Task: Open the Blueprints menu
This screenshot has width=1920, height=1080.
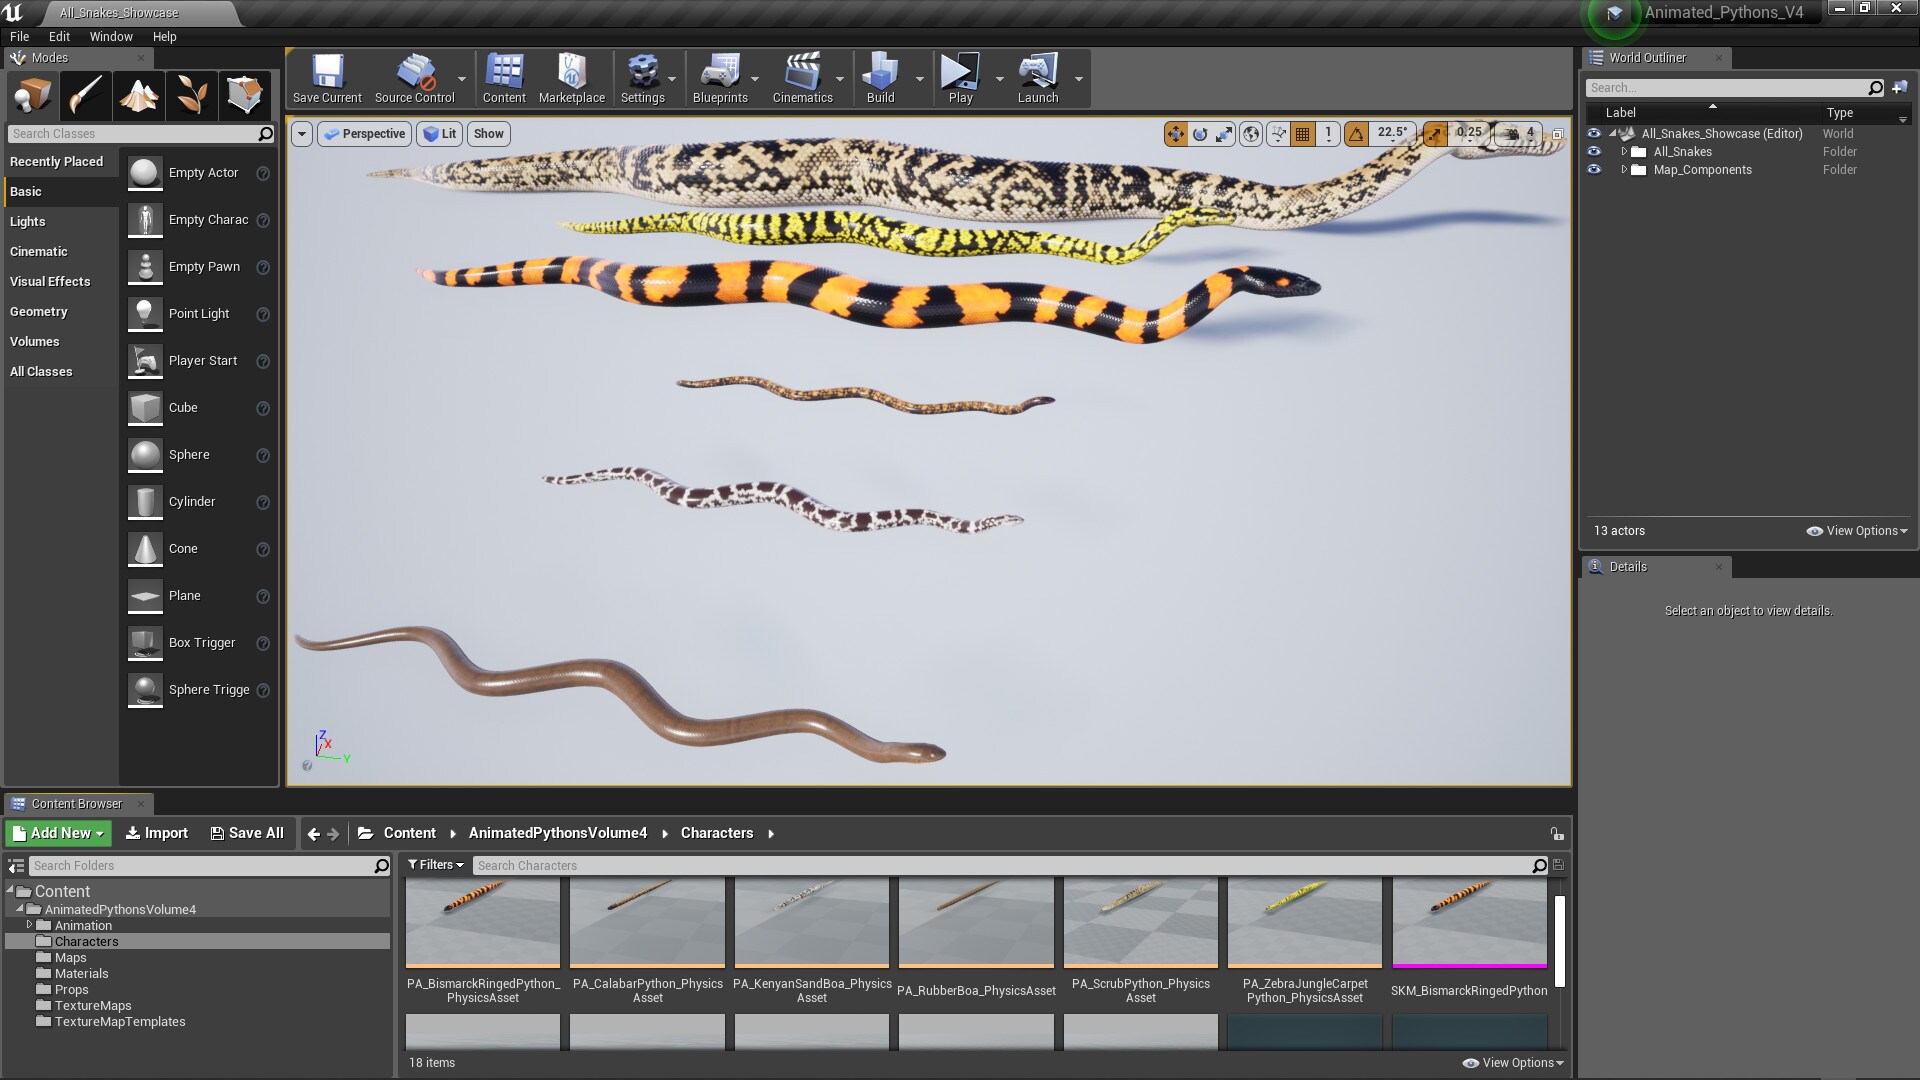Action: (x=722, y=78)
